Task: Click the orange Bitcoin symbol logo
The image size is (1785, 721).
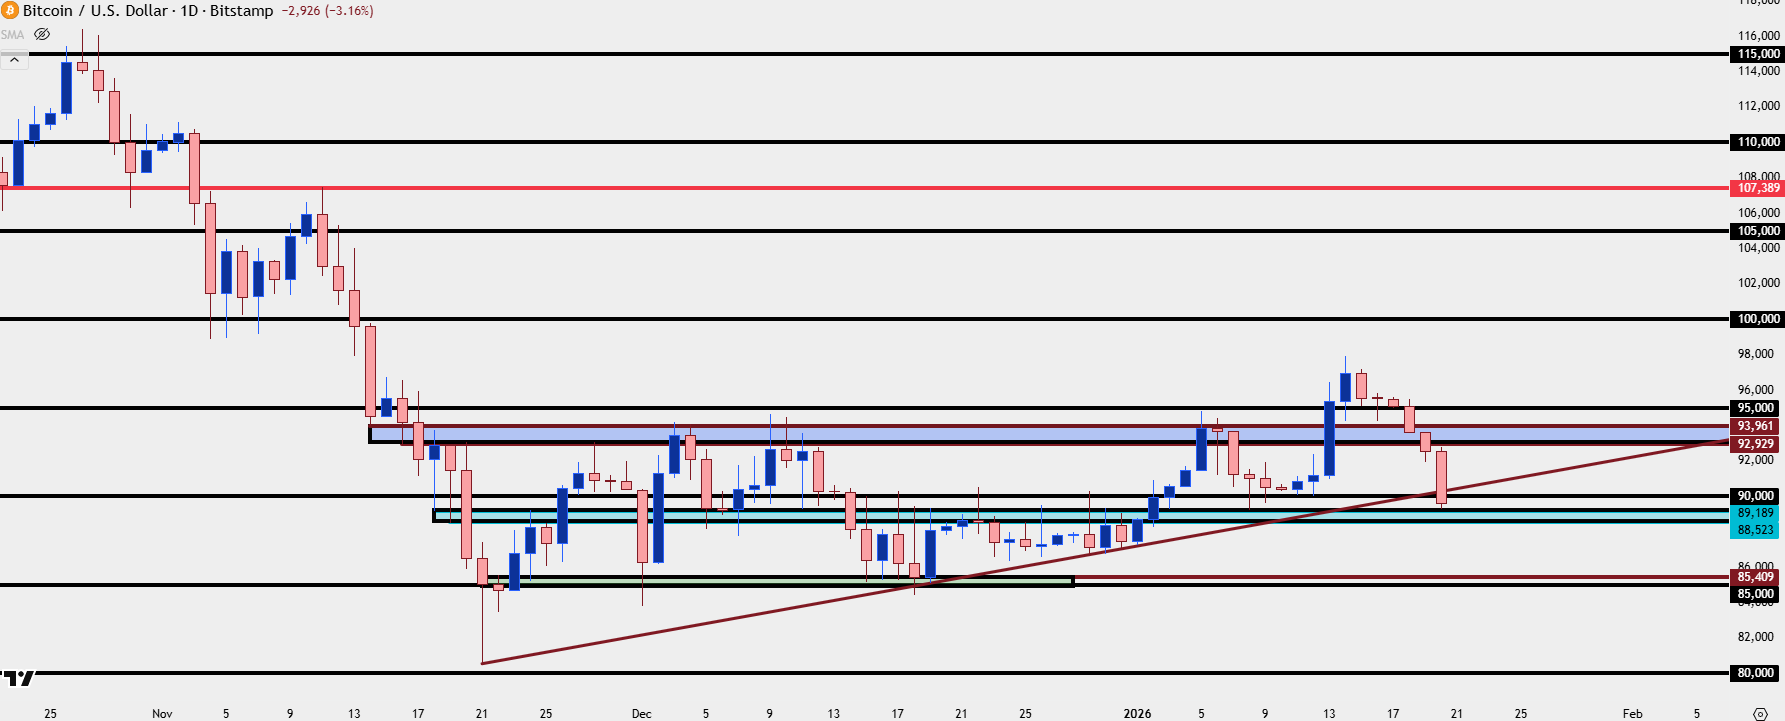Action: click(9, 10)
